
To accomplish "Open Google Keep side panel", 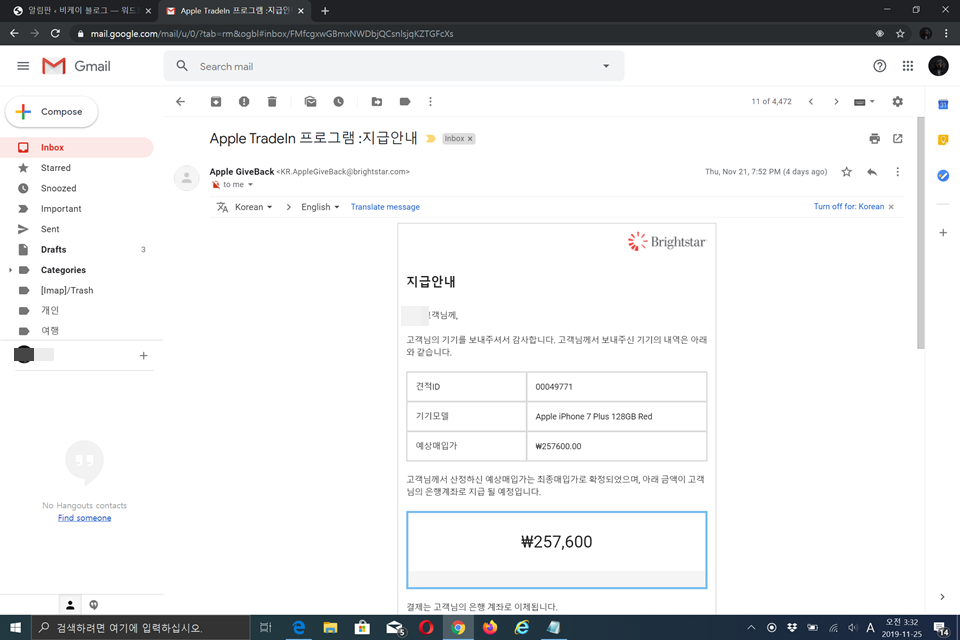I will (x=943, y=140).
